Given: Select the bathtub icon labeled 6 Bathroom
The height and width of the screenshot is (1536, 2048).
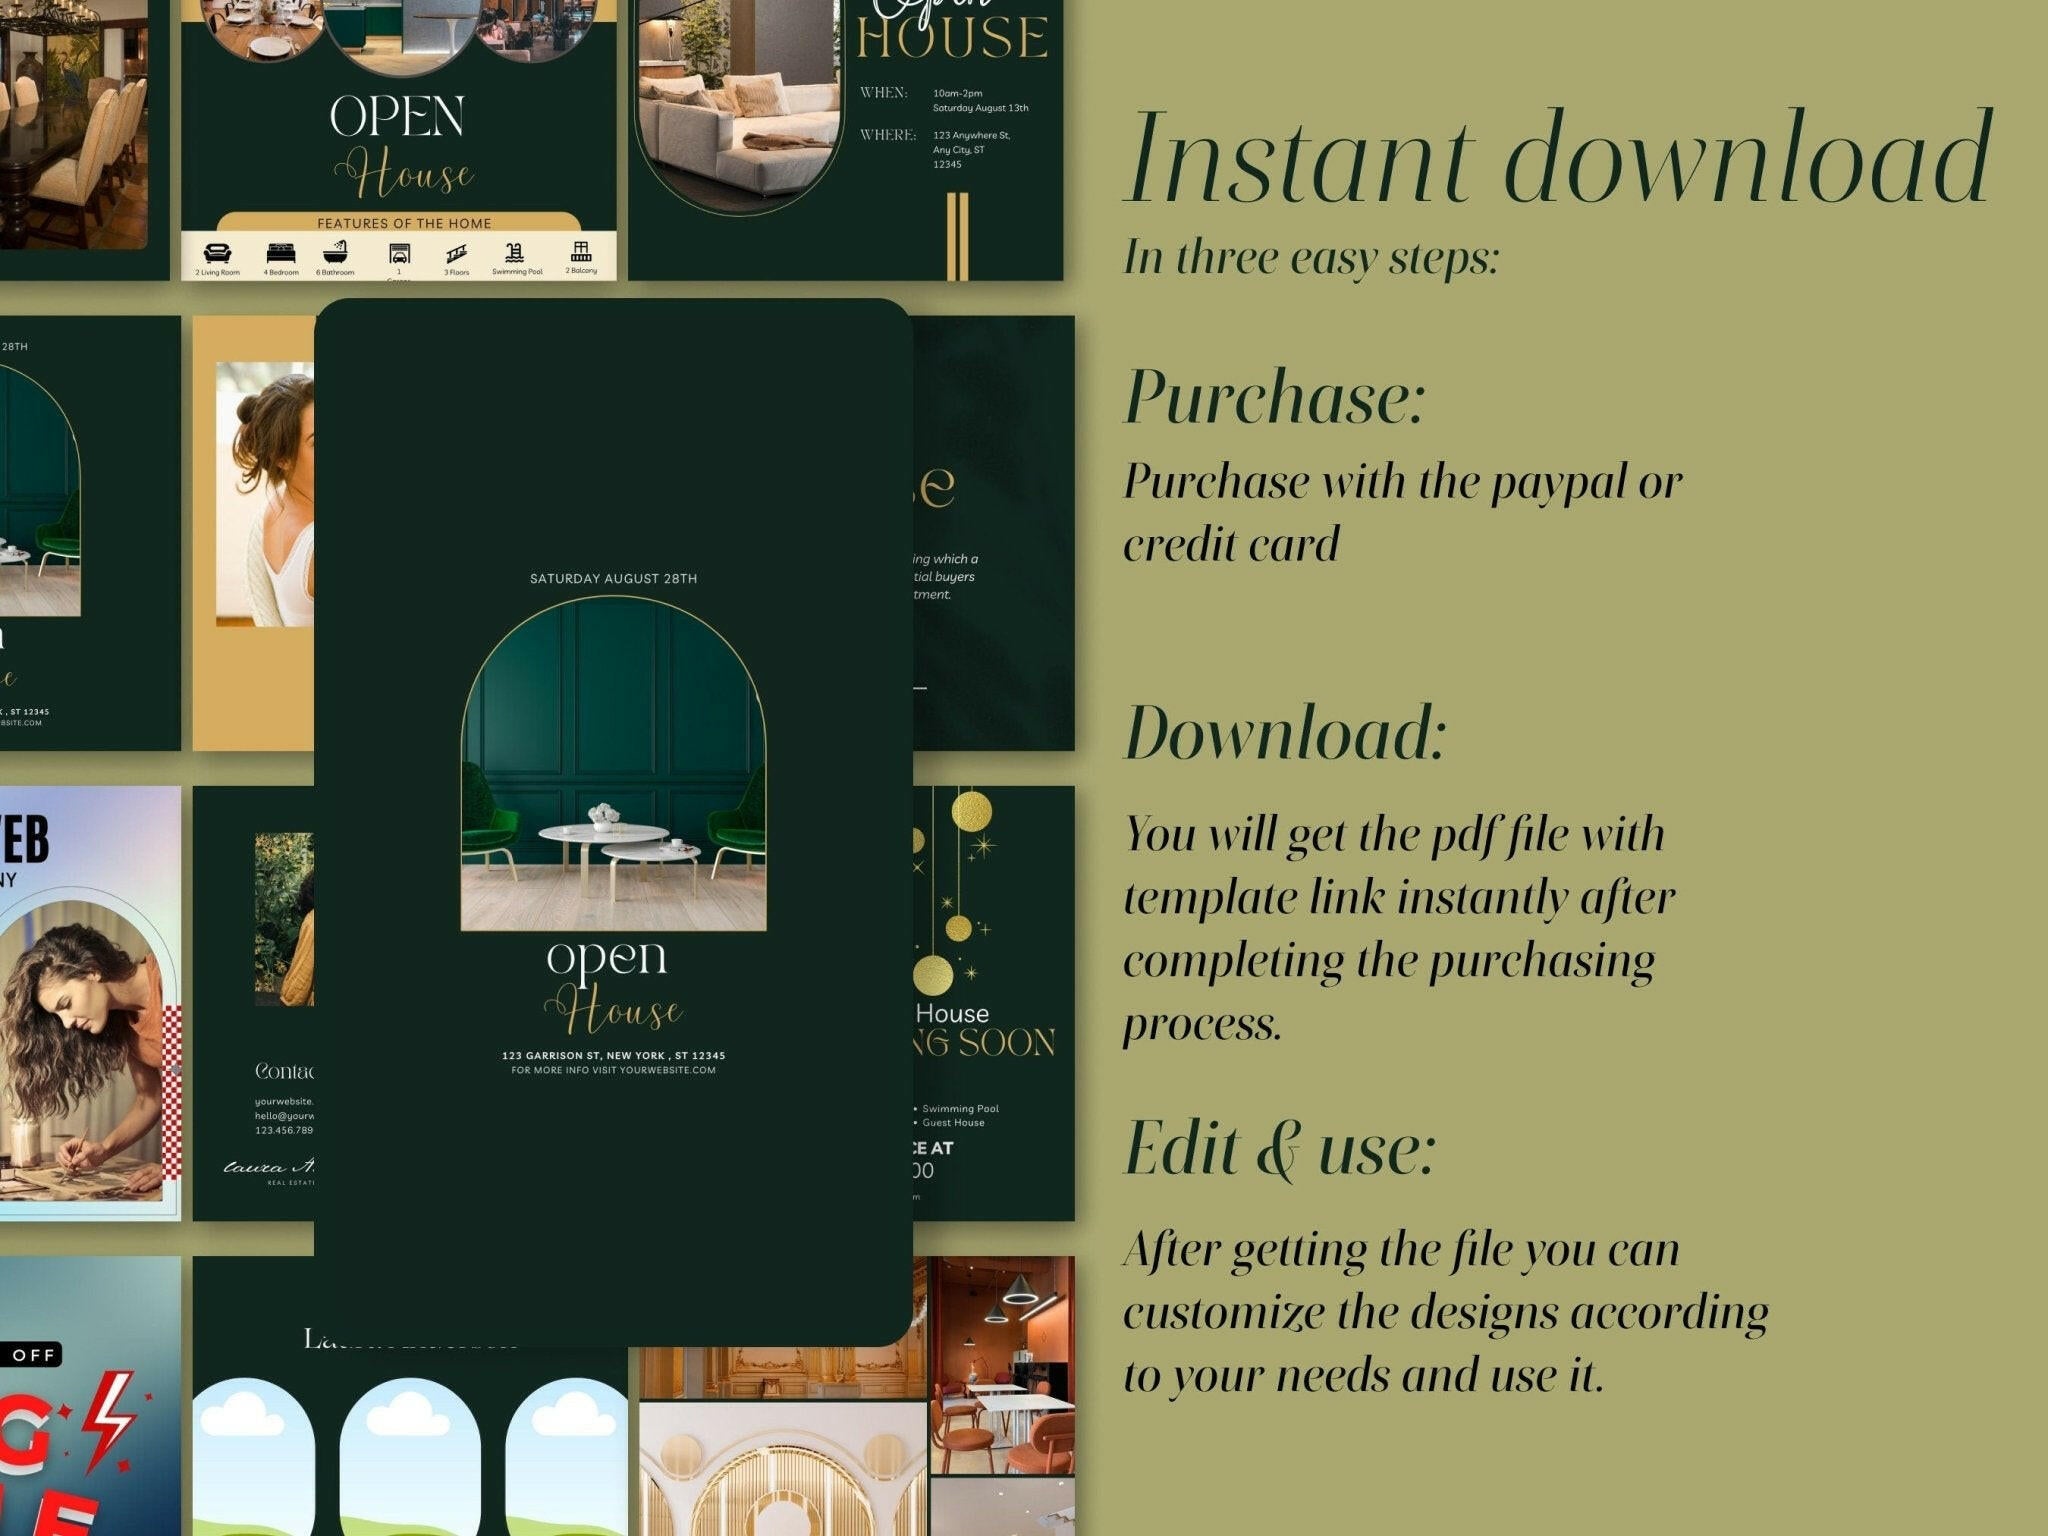Looking at the screenshot, I should [x=335, y=251].
